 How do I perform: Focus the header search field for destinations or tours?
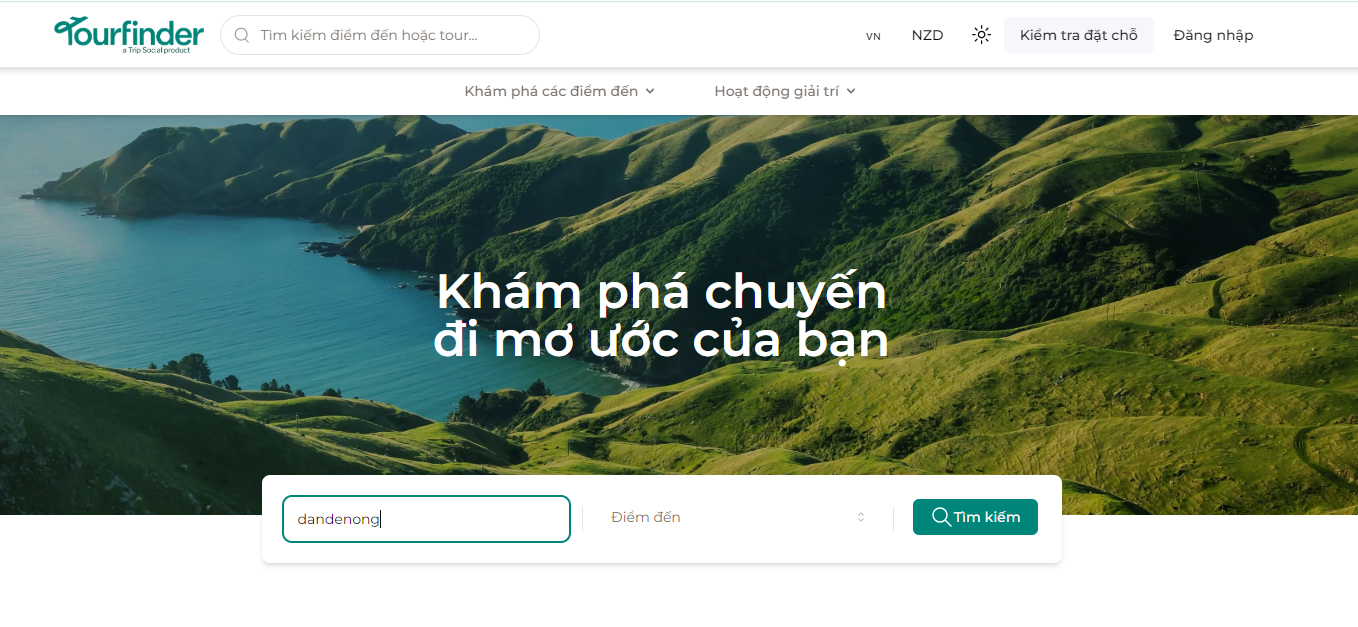pos(380,35)
